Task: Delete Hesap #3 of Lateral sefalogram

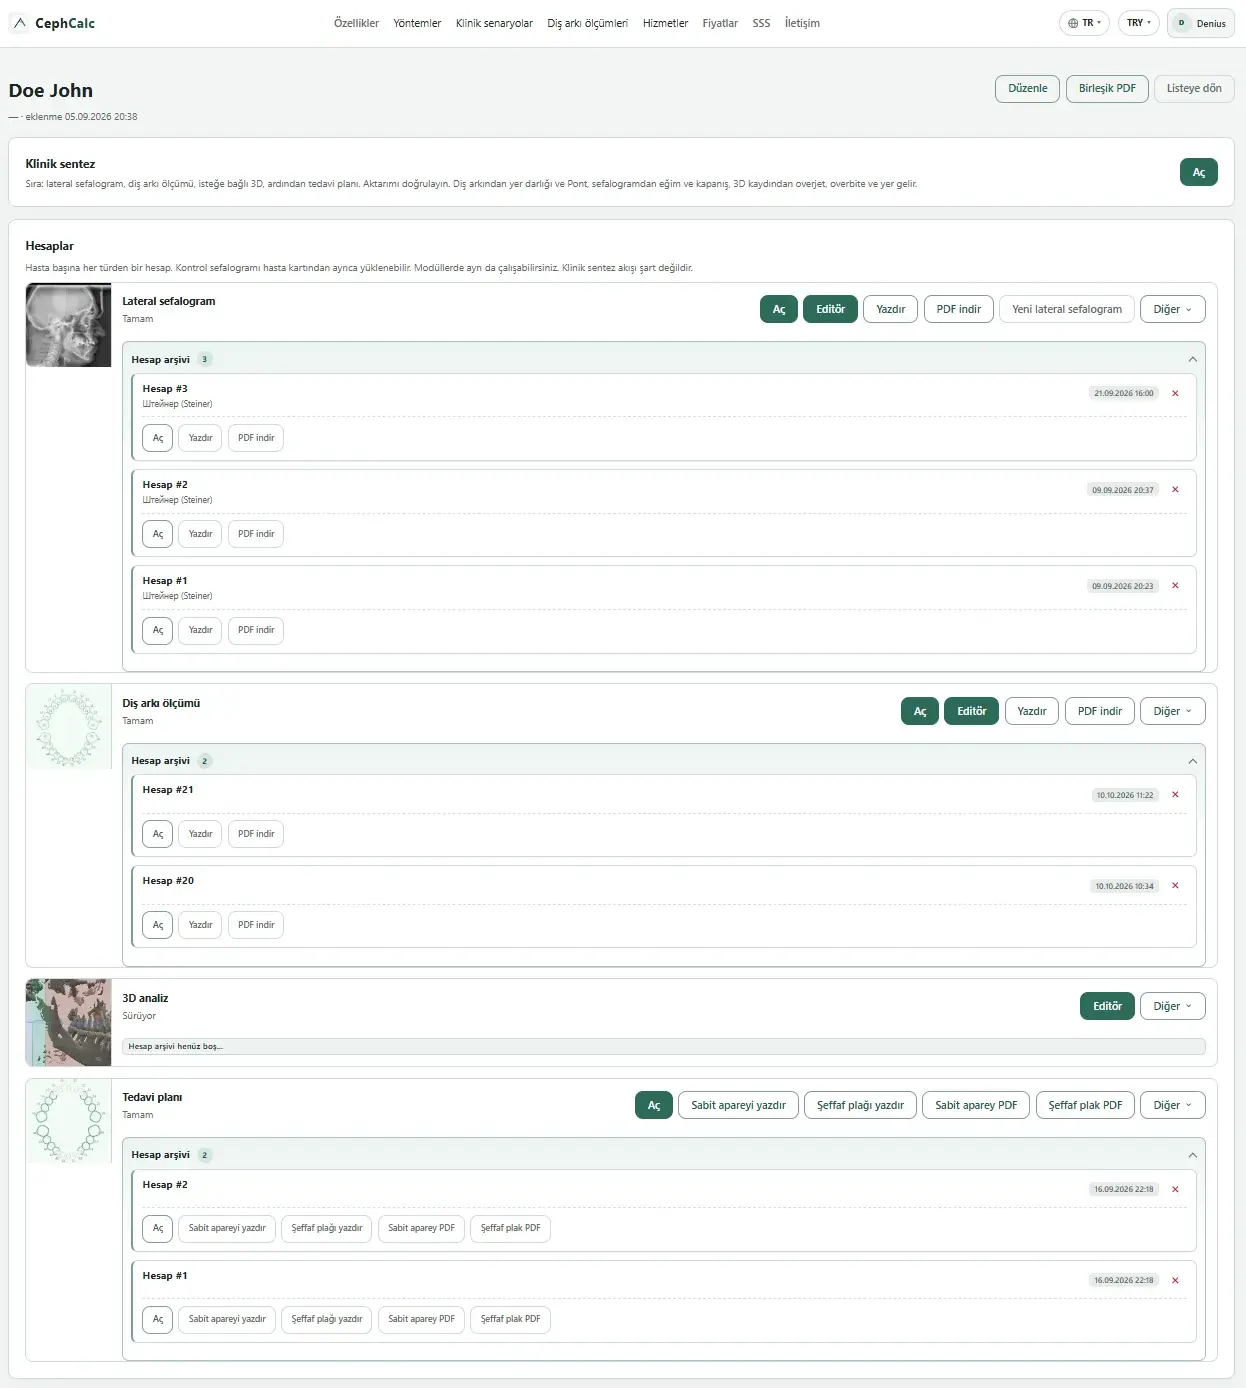Action: 1175,393
